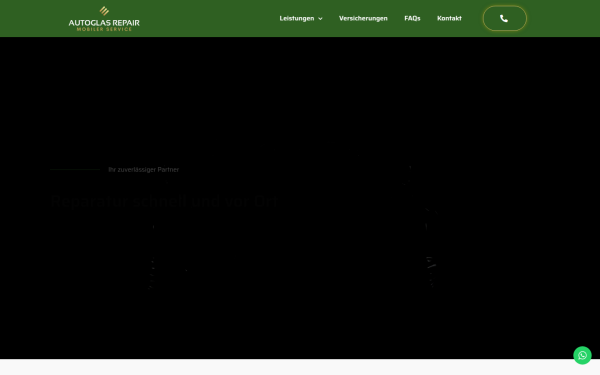Screen dimensions: 600x375
Task: Click the AUTOGLAS REPAIR logo text
Action: click(104, 23)
